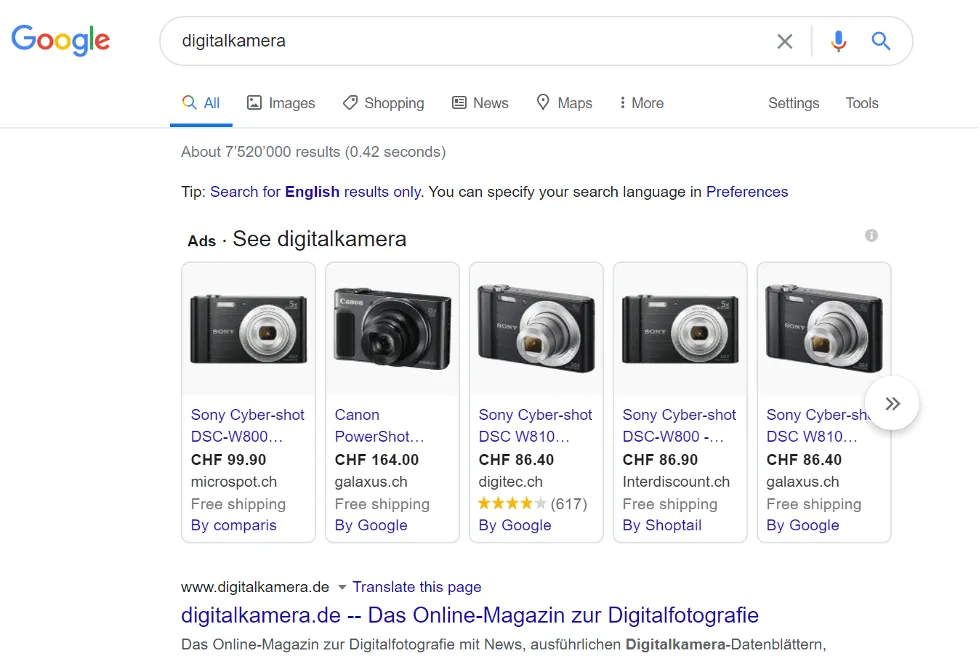Open the More menu
The image size is (980, 656).
point(641,103)
